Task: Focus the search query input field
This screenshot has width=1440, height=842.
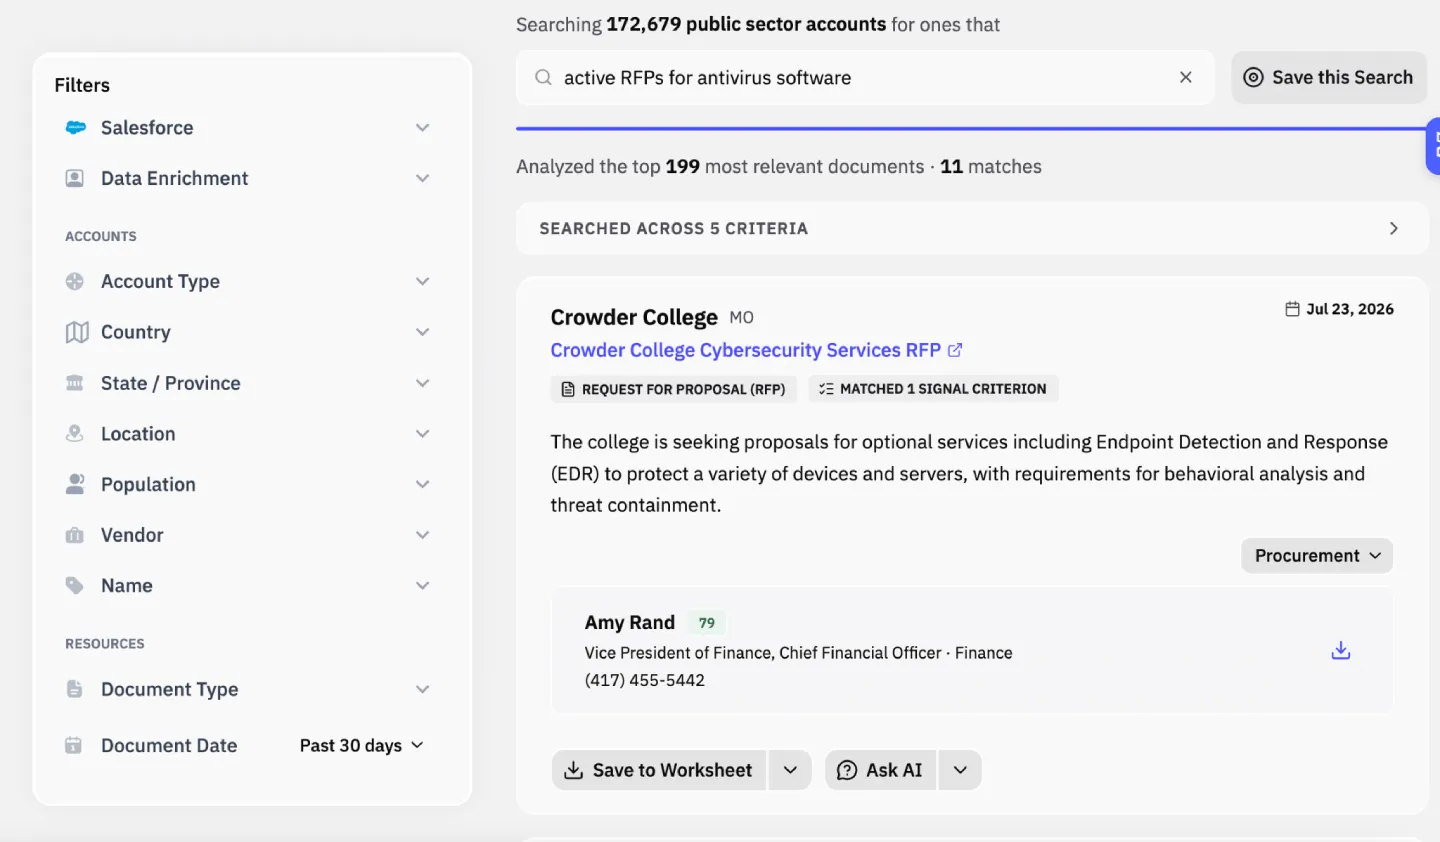Action: 865,77
